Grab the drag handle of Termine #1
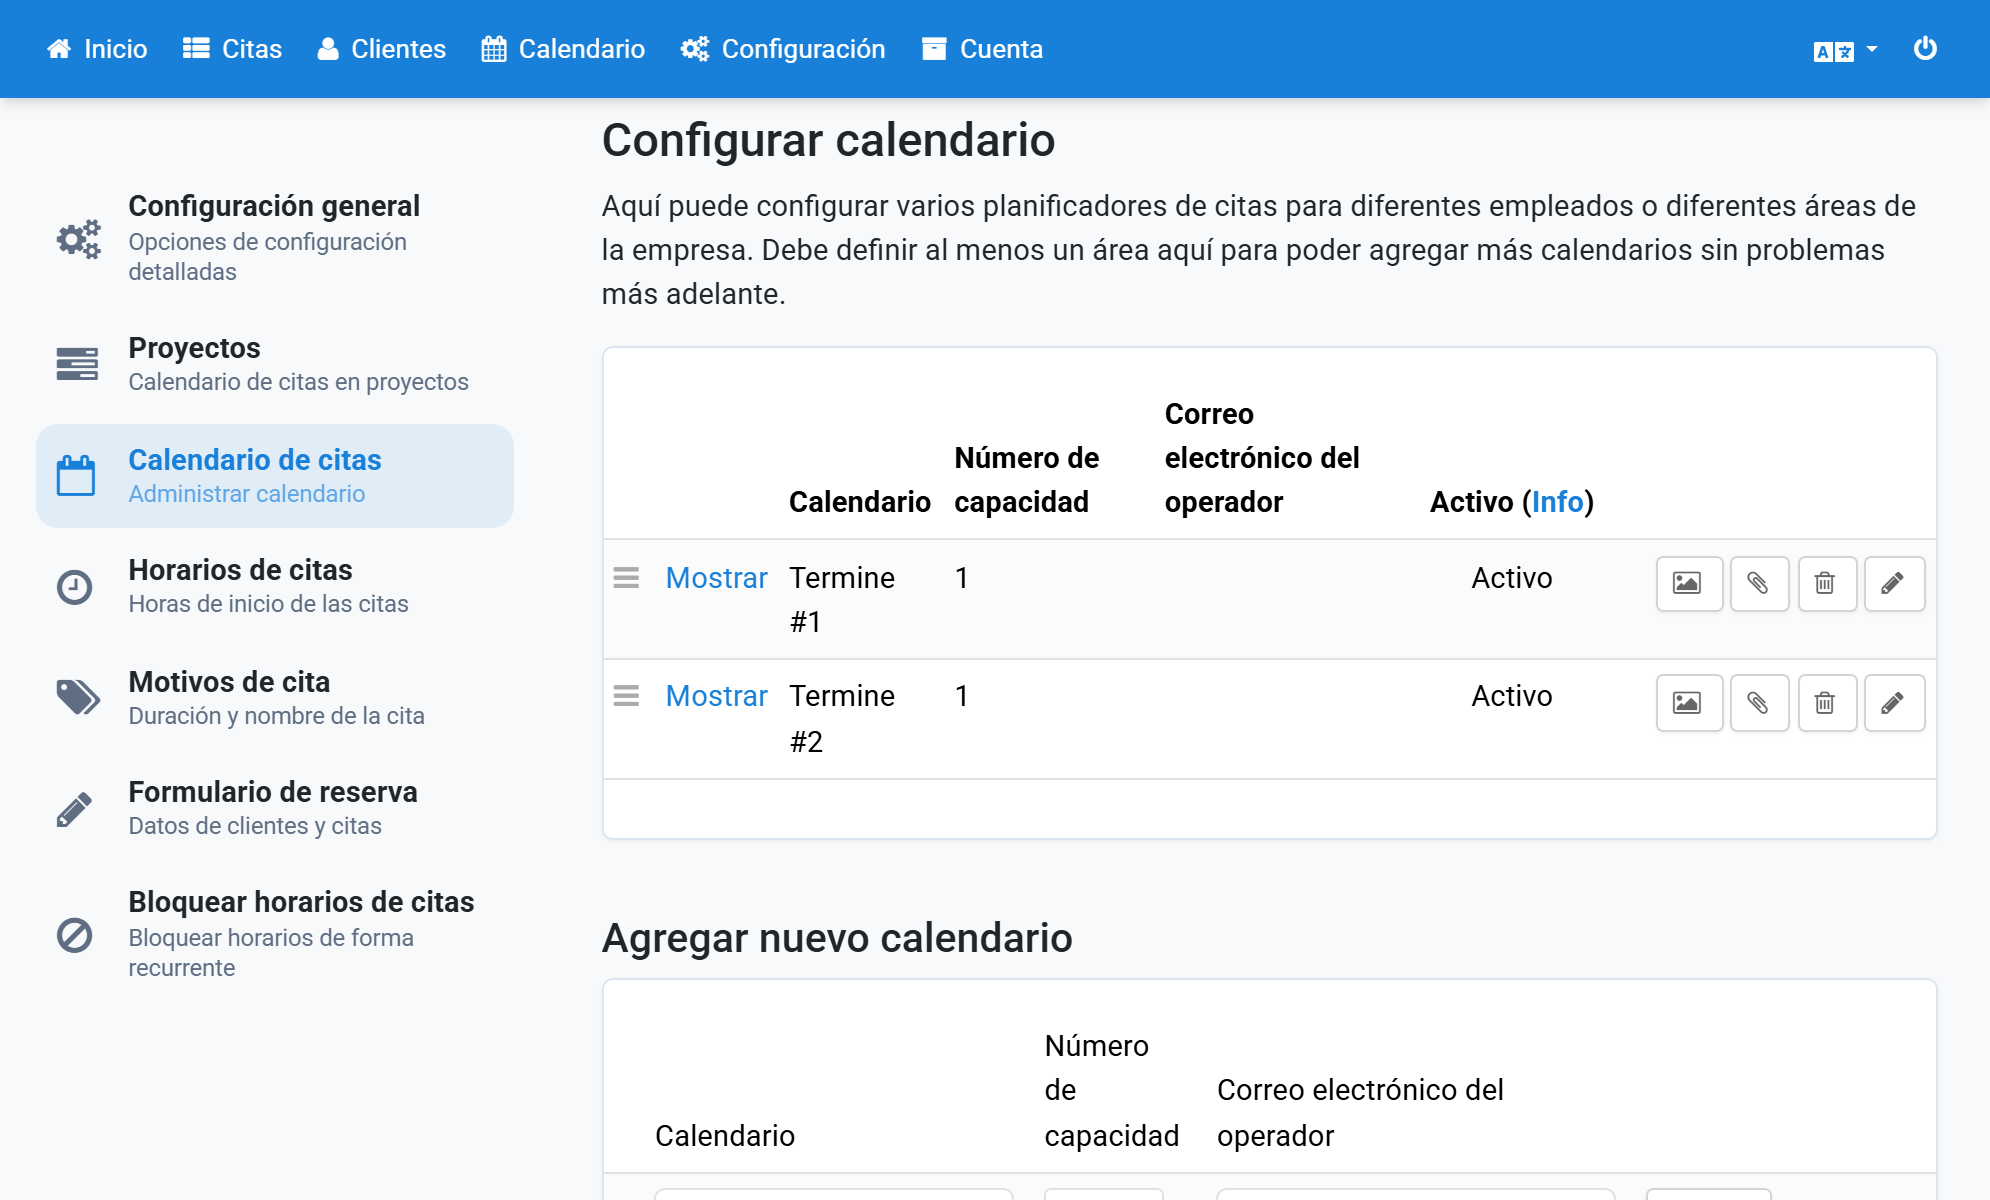The image size is (1990, 1200). click(x=626, y=578)
